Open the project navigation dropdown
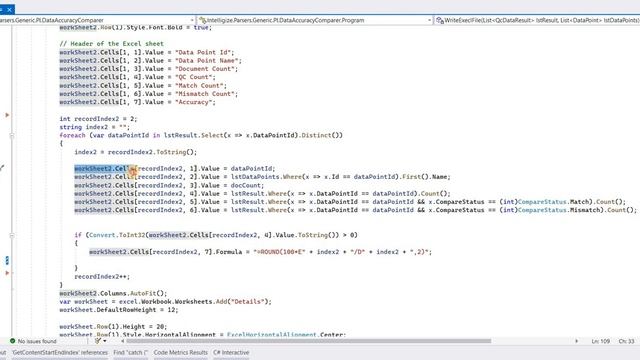The width and height of the screenshot is (640, 360). 192,20
